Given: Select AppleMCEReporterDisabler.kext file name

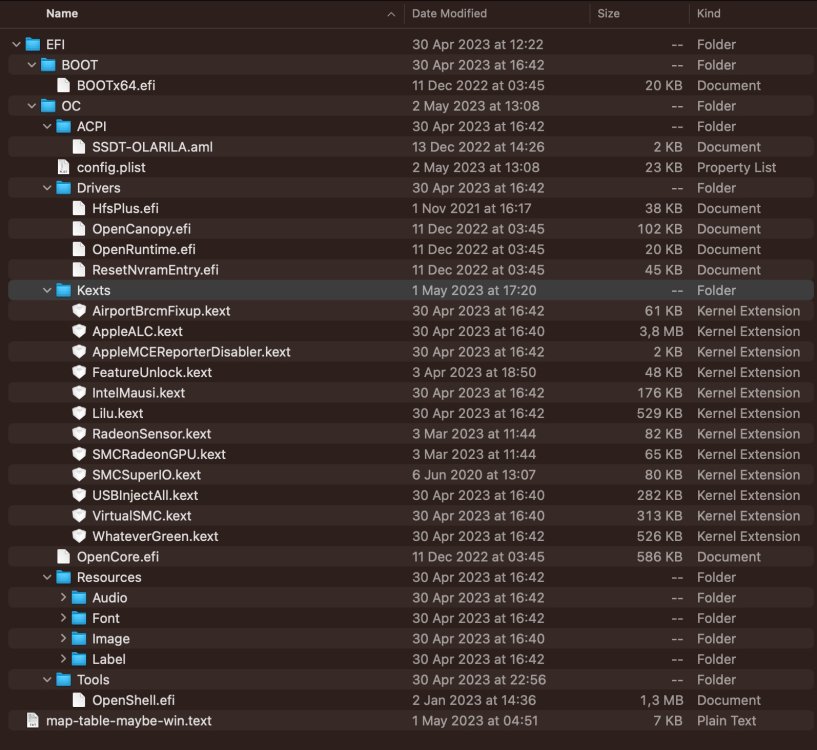Looking at the screenshot, I should (x=191, y=352).
